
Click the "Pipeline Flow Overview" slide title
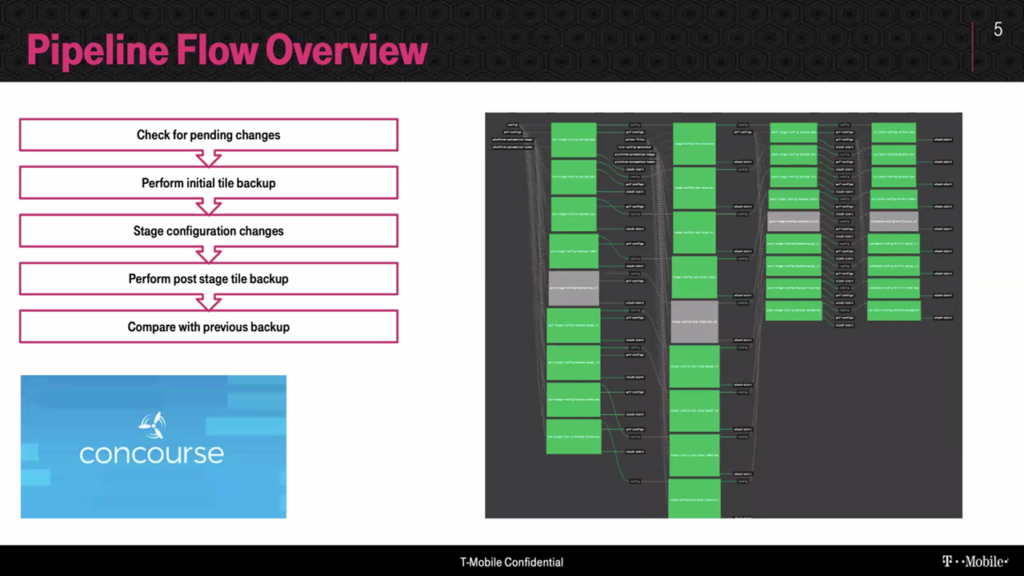pyautogui.click(x=227, y=50)
